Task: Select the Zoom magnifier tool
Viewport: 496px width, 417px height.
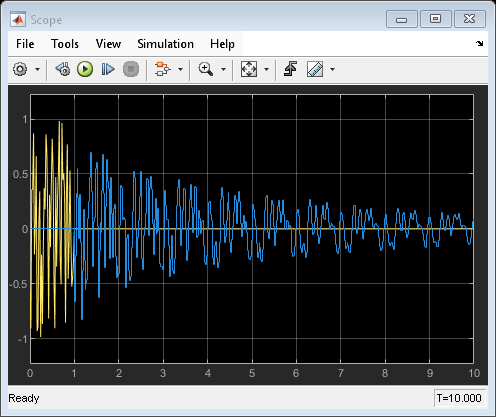Action: click(x=206, y=69)
